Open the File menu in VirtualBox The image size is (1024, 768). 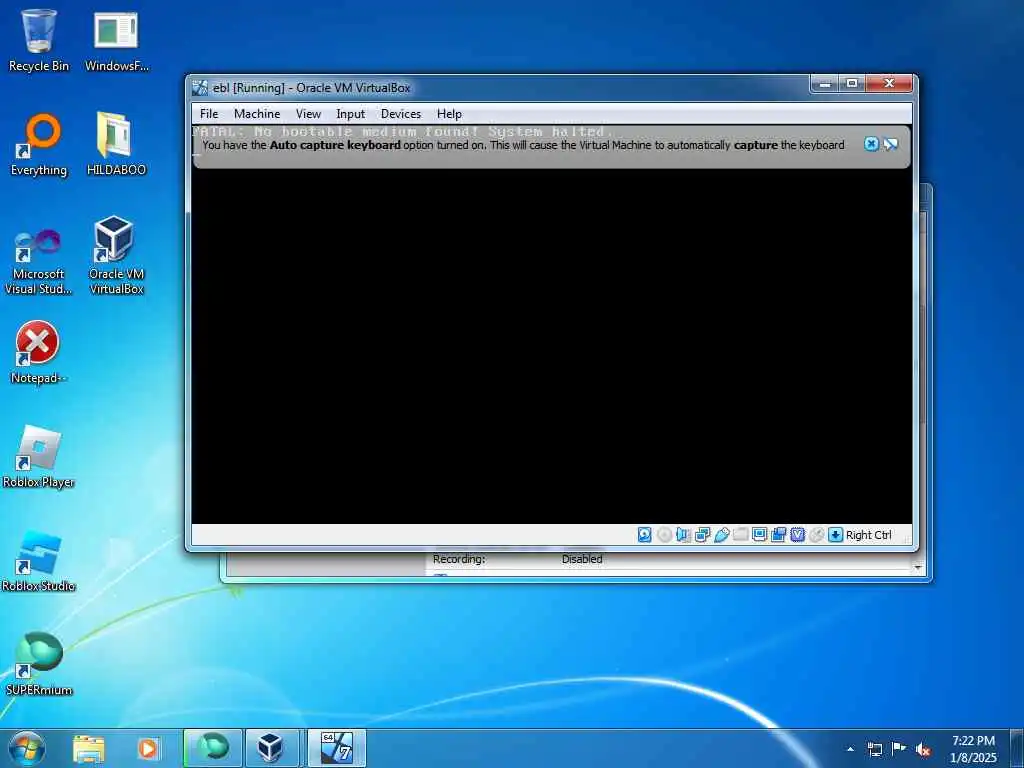pyautogui.click(x=209, y=114)
